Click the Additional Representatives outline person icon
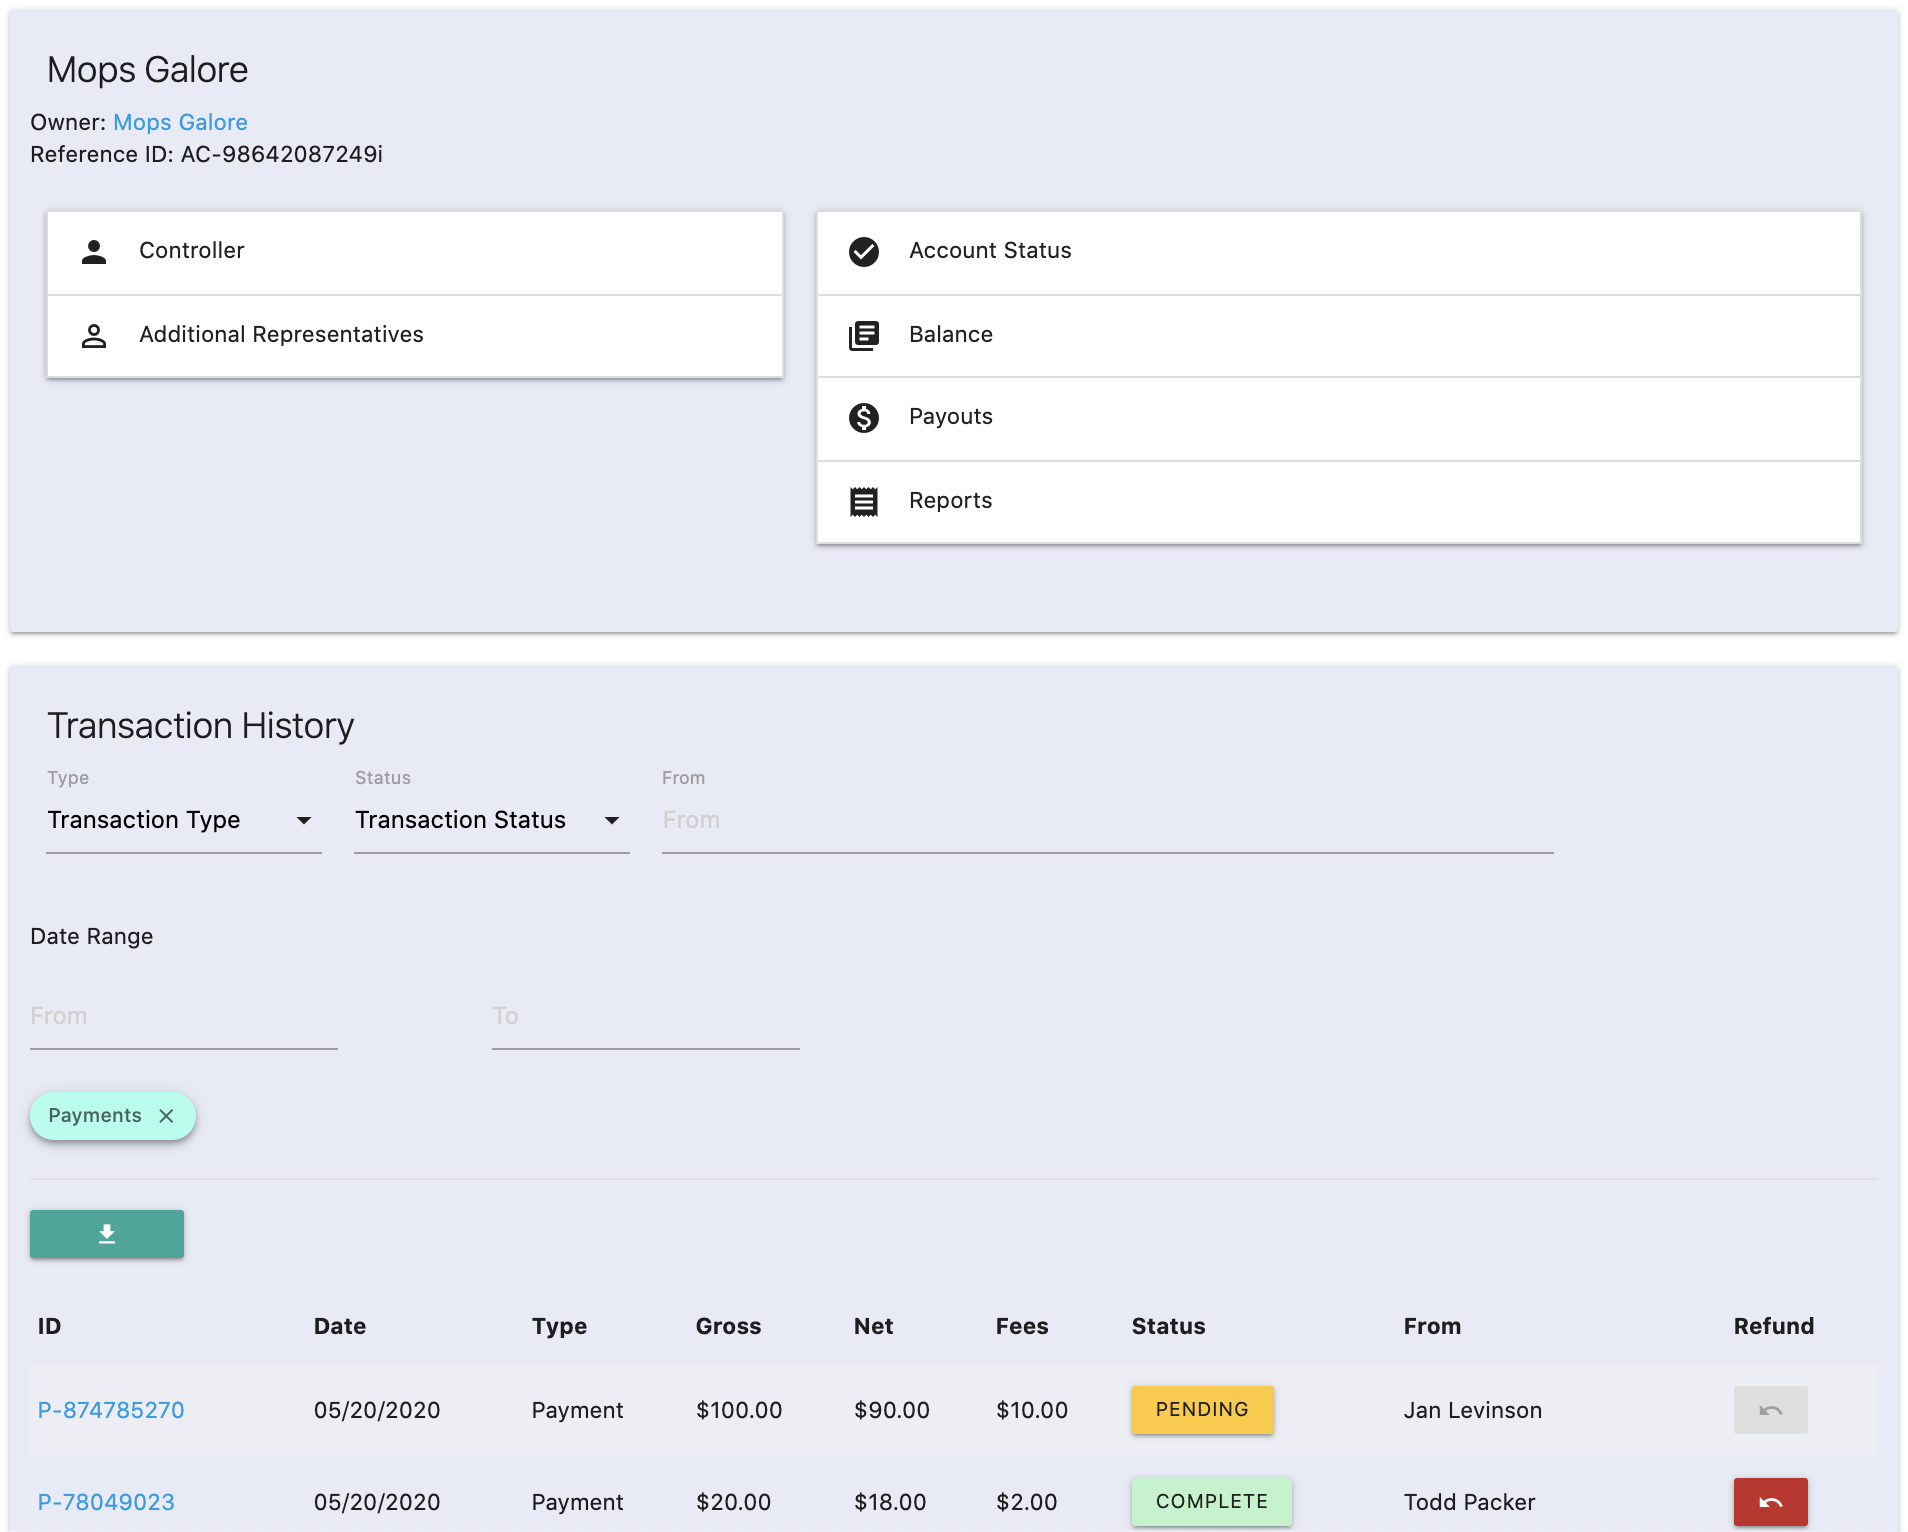Screen dimensions: 1908x1532 (x=94, y=335)
